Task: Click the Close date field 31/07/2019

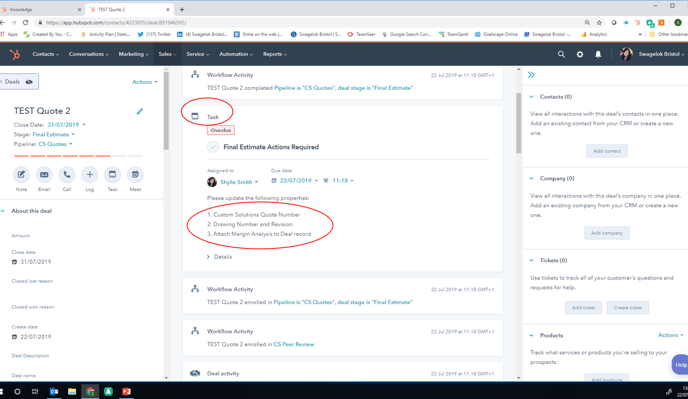Action: 32,262
